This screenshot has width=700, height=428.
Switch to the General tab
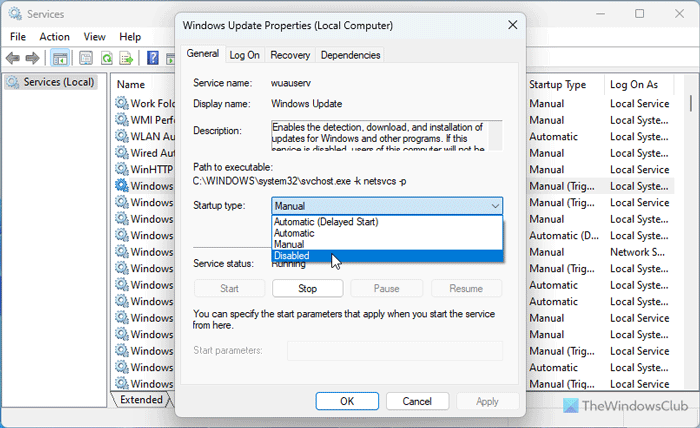[x=203, y=54]
